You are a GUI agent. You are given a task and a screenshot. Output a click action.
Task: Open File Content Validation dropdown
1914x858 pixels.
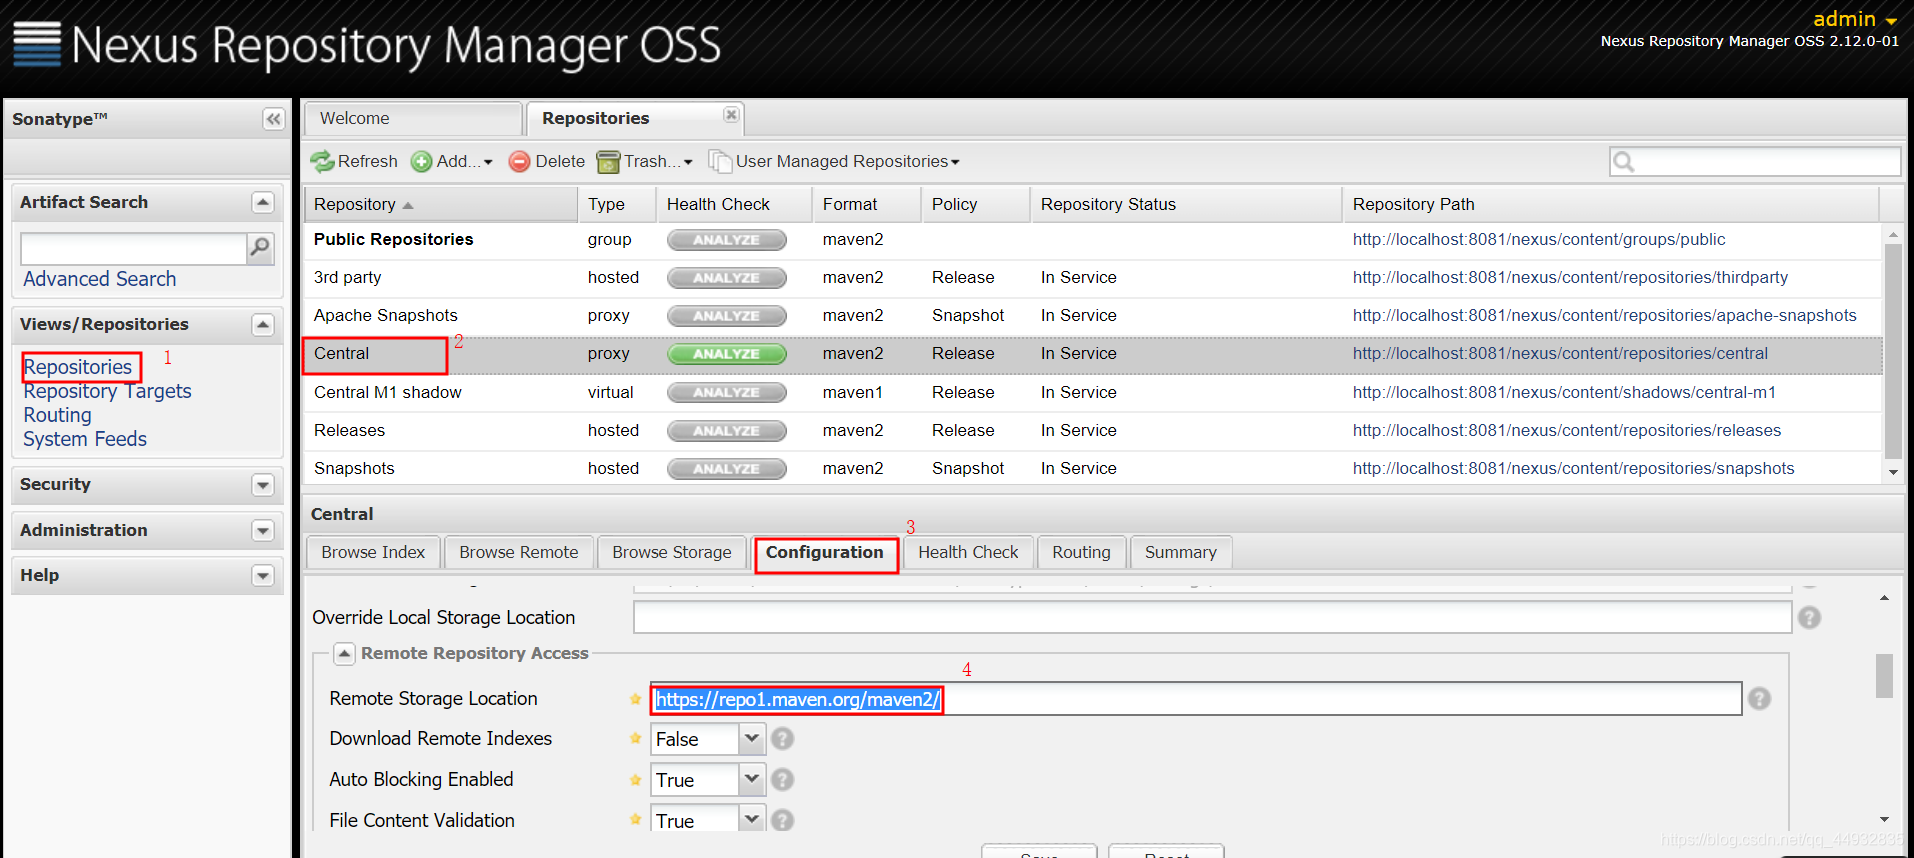752,820
